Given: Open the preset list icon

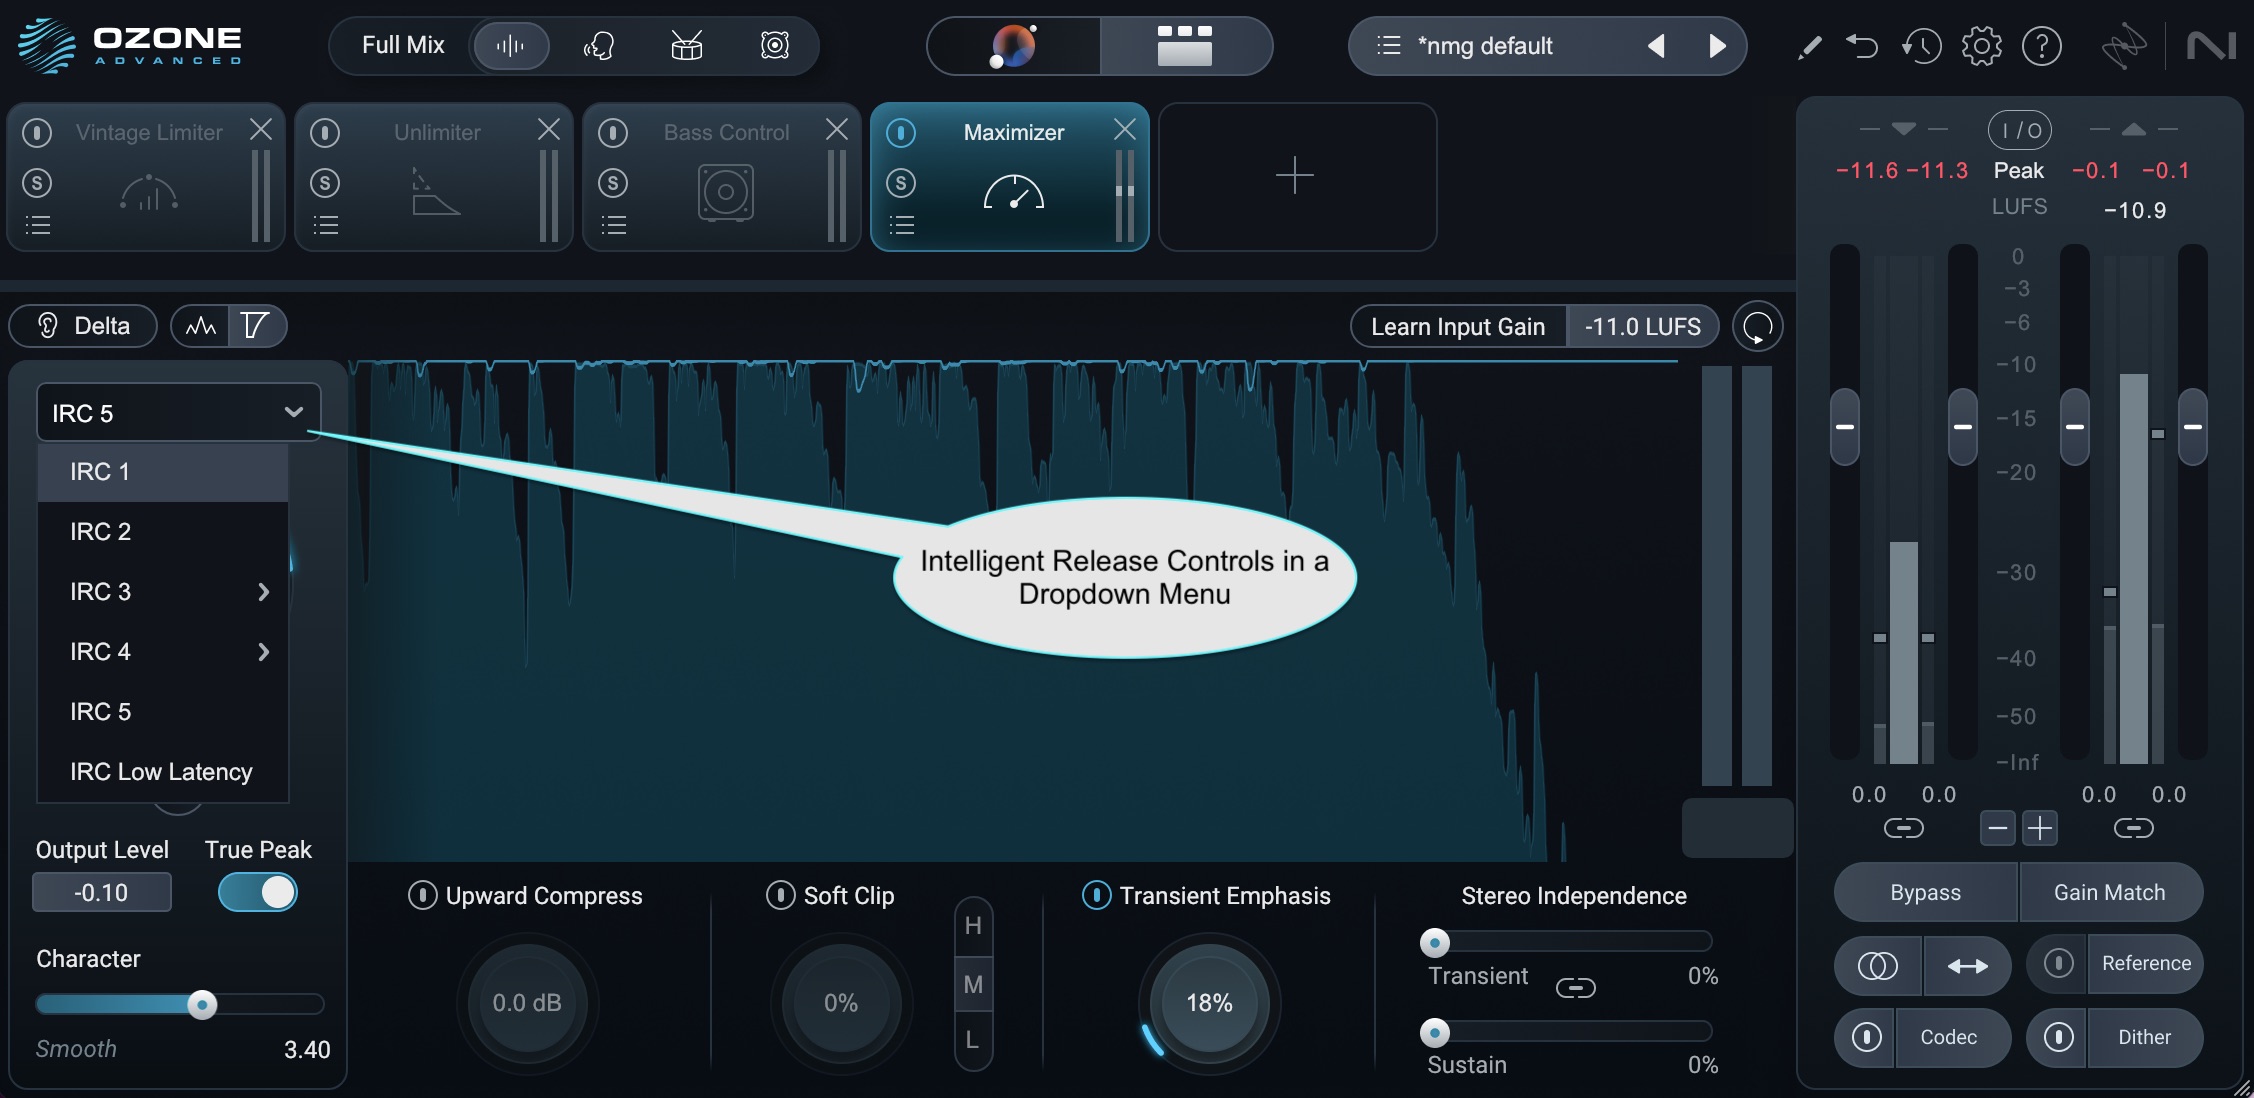Looking at the screenshot, I should [1388, 46].
